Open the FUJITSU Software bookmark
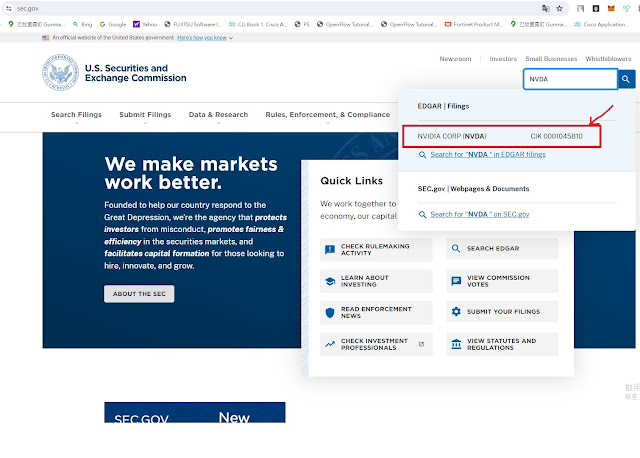This screenshot has height=458, width=640. point(193,24)
